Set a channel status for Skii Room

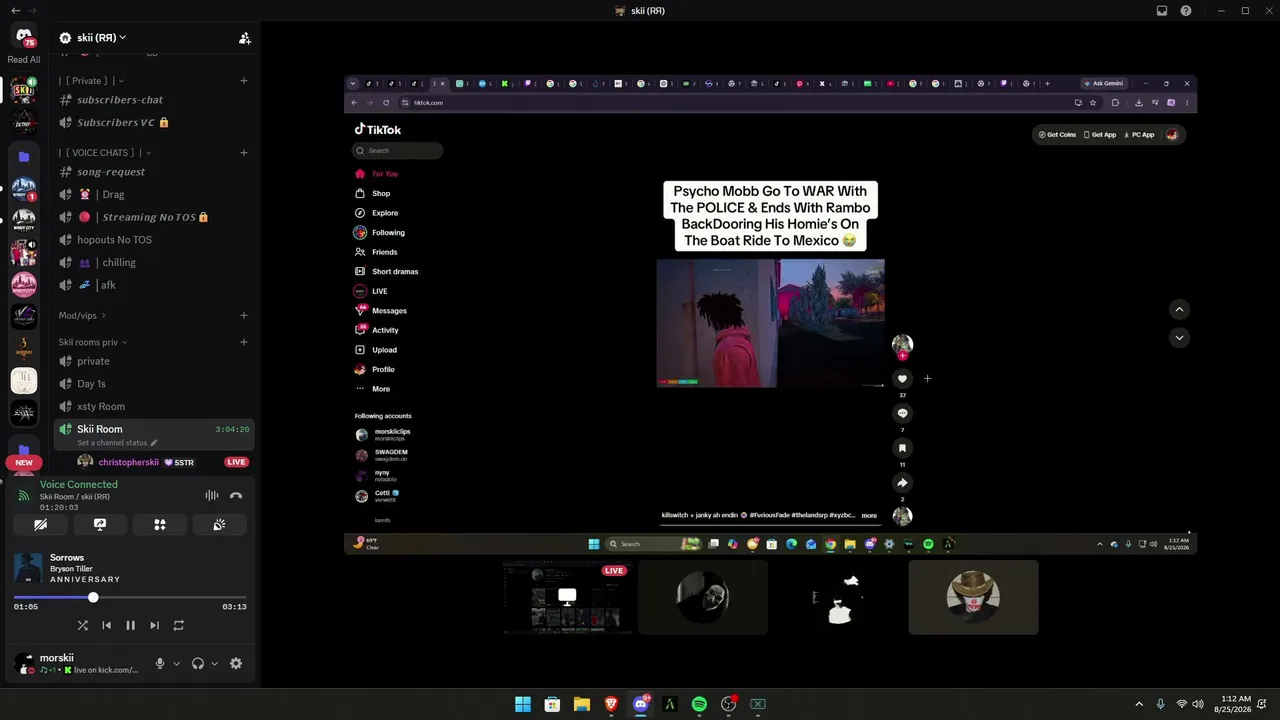[117, 443]
